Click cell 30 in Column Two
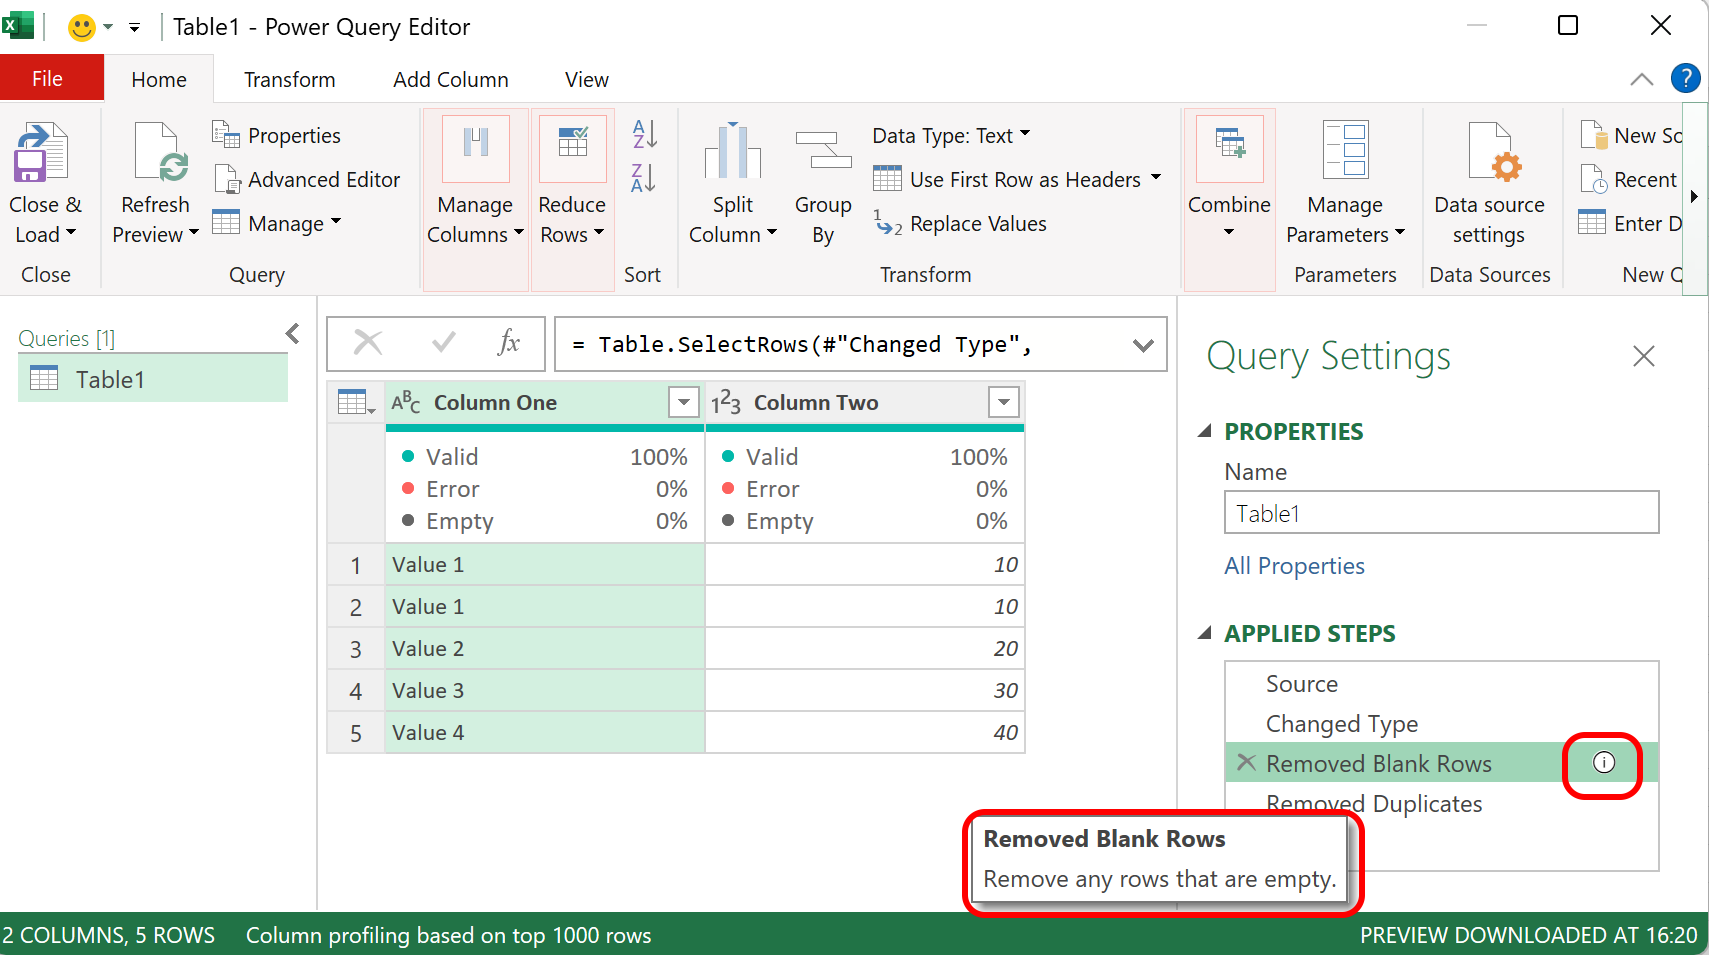The width and height of the screenshot is (1709, 955). 865,691
